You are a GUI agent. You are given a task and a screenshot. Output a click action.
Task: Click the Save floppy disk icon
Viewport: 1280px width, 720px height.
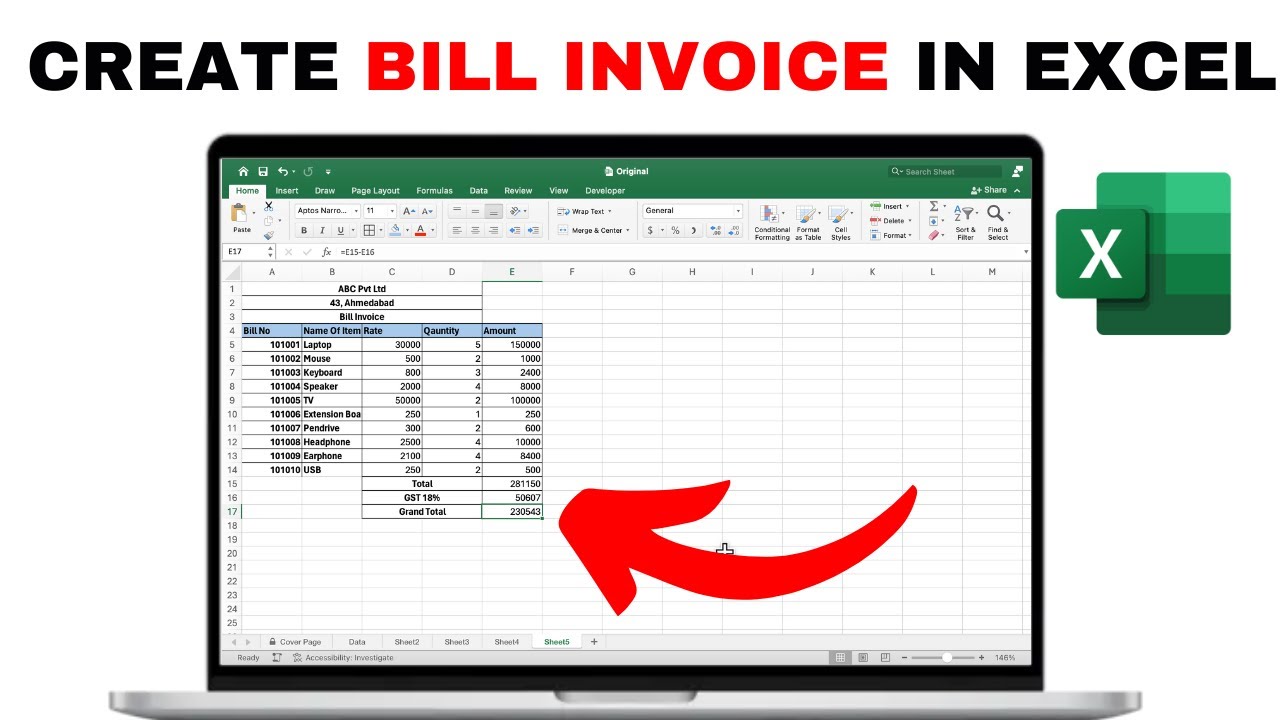coord(263,171)
